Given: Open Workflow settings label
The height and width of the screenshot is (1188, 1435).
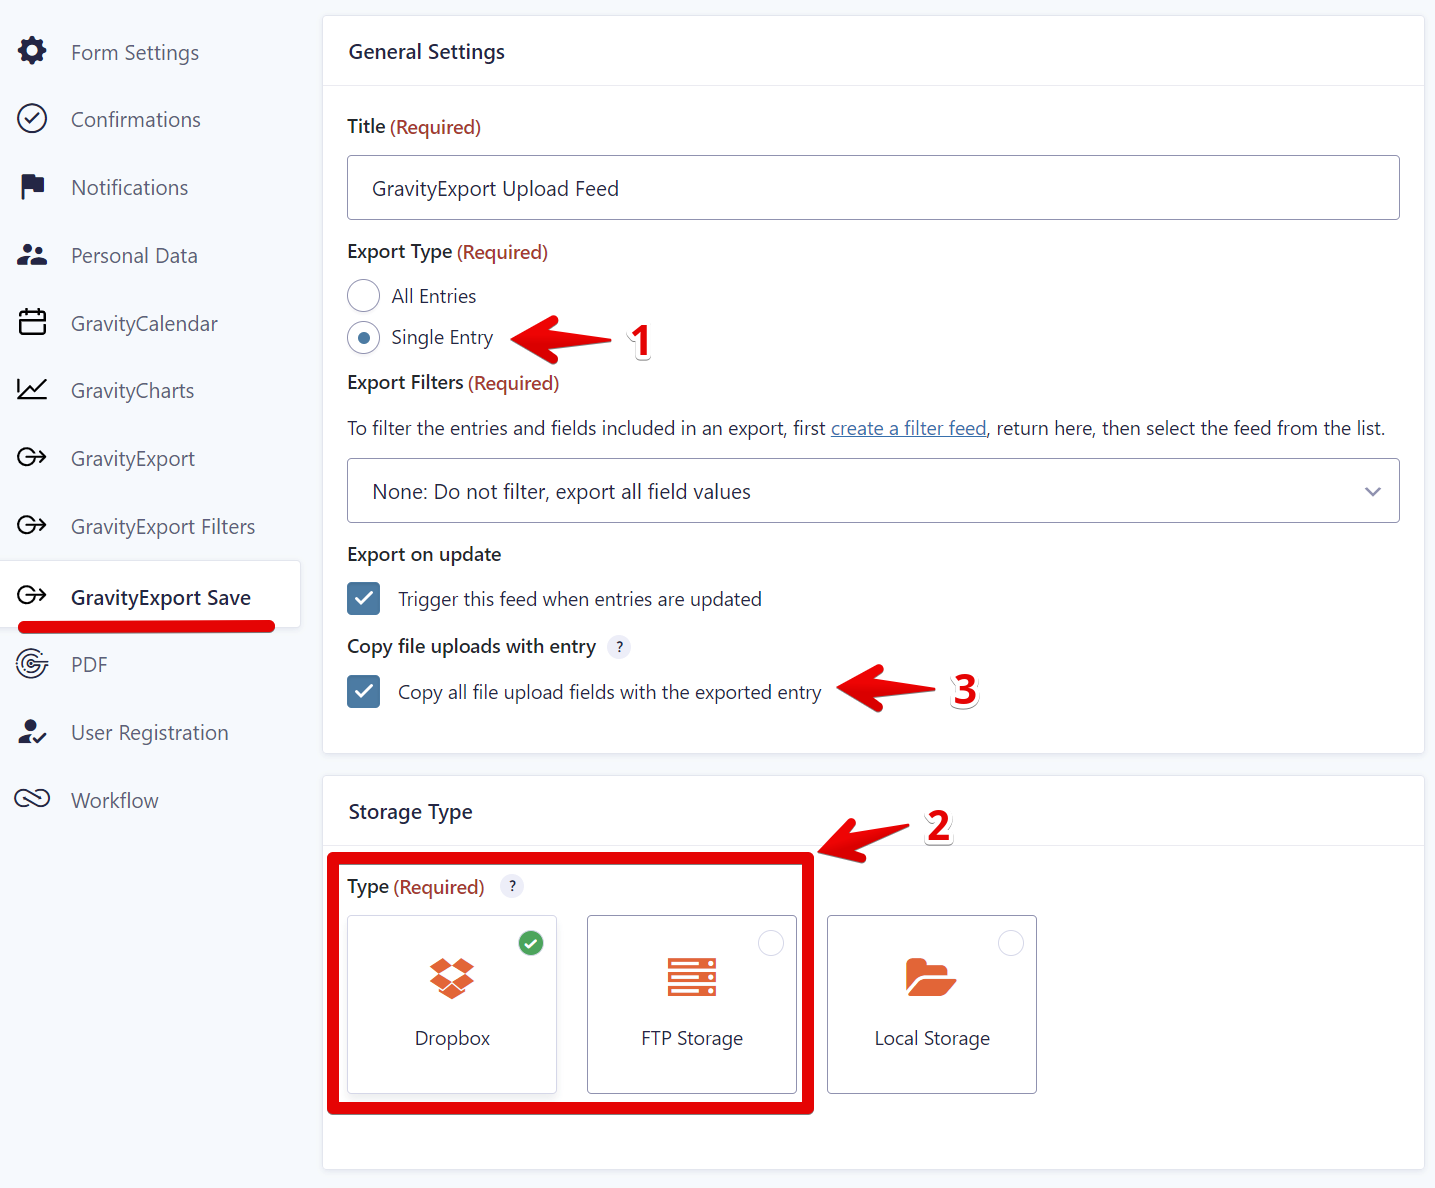Looking at the screenshot, I should tap(115, 801).
